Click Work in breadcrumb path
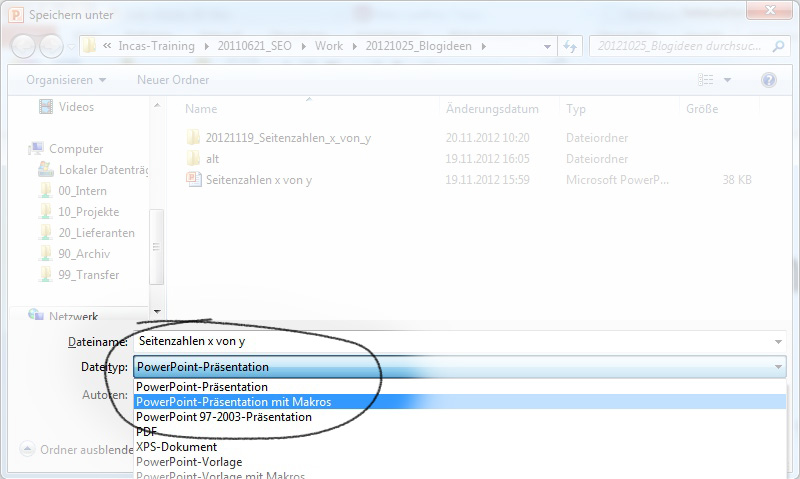800x479 pixels. [329, 46]
